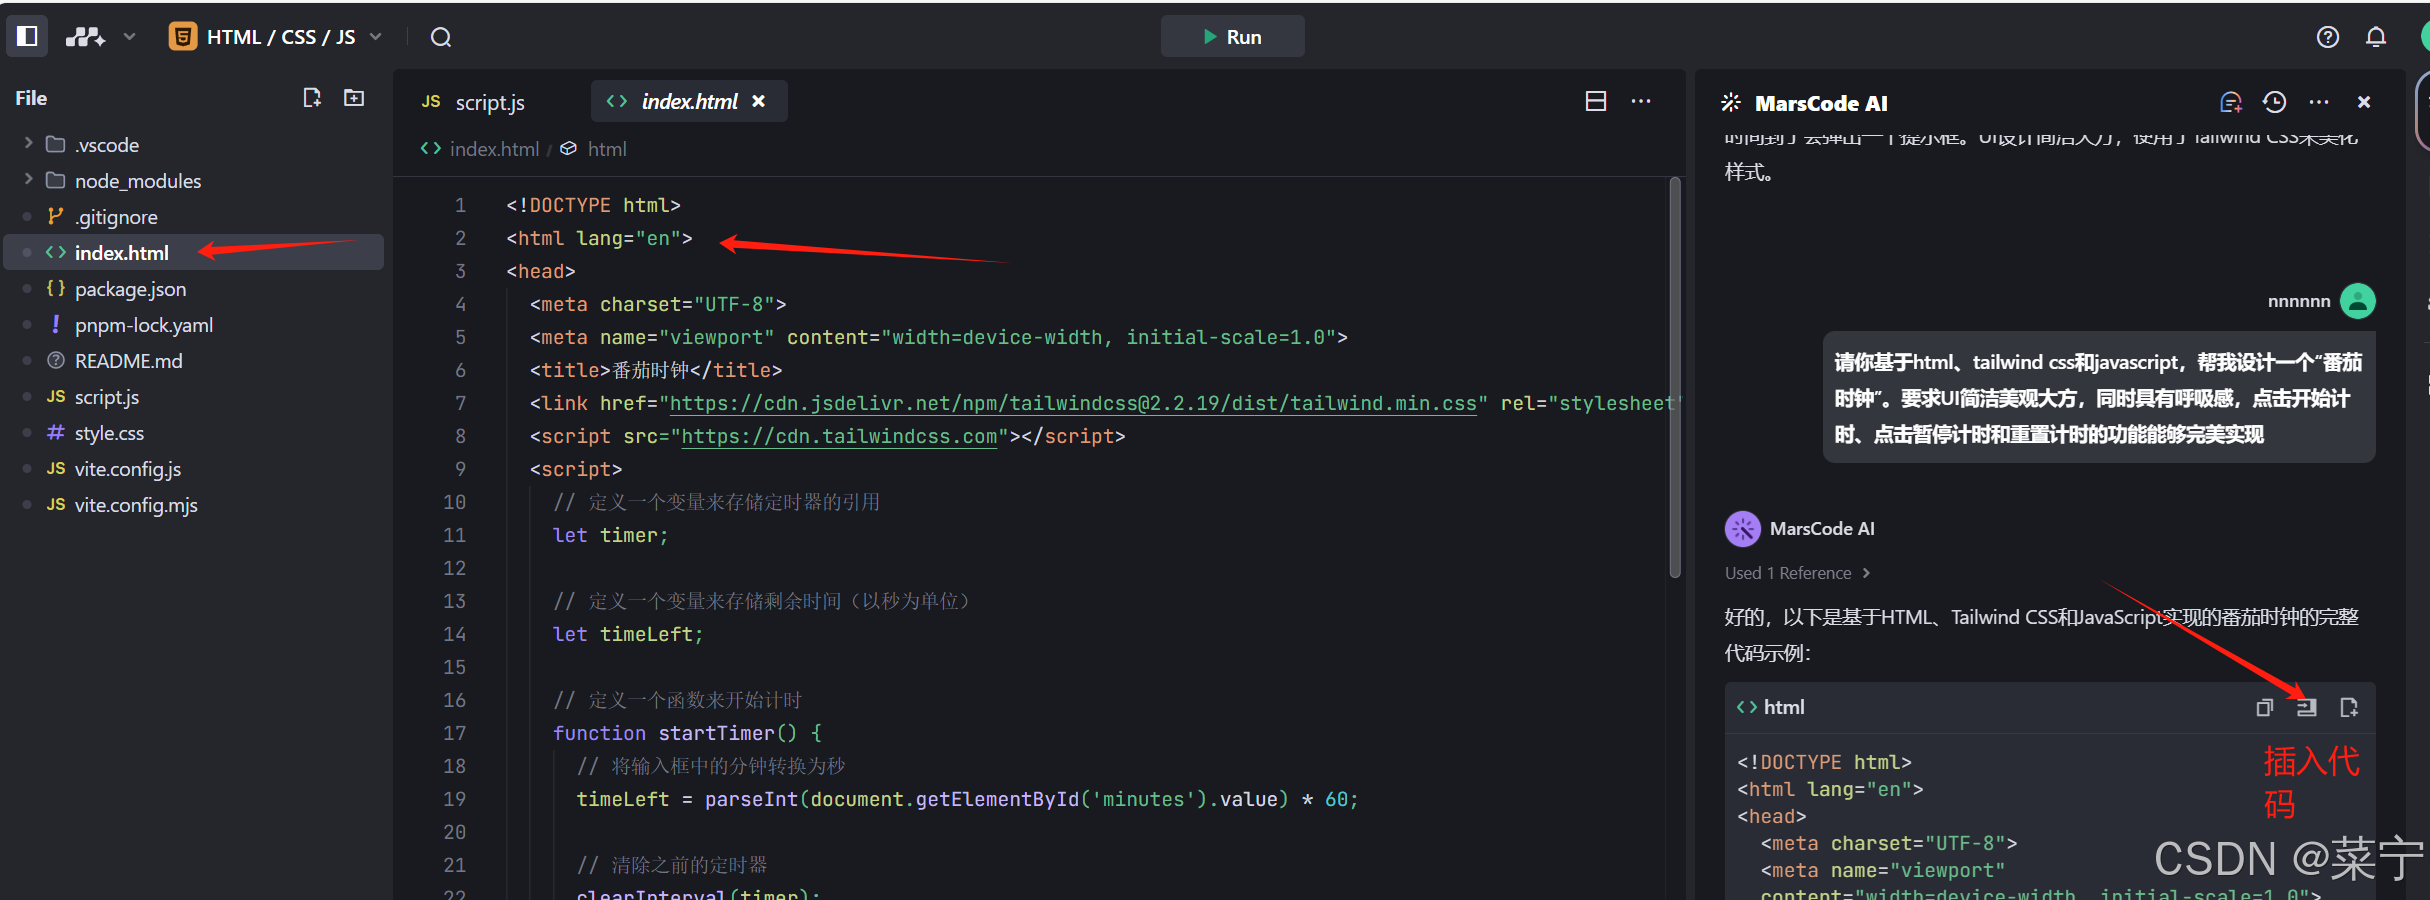
Task: Open MarsCode AI chat history
Action: [x=2275, y=102]
